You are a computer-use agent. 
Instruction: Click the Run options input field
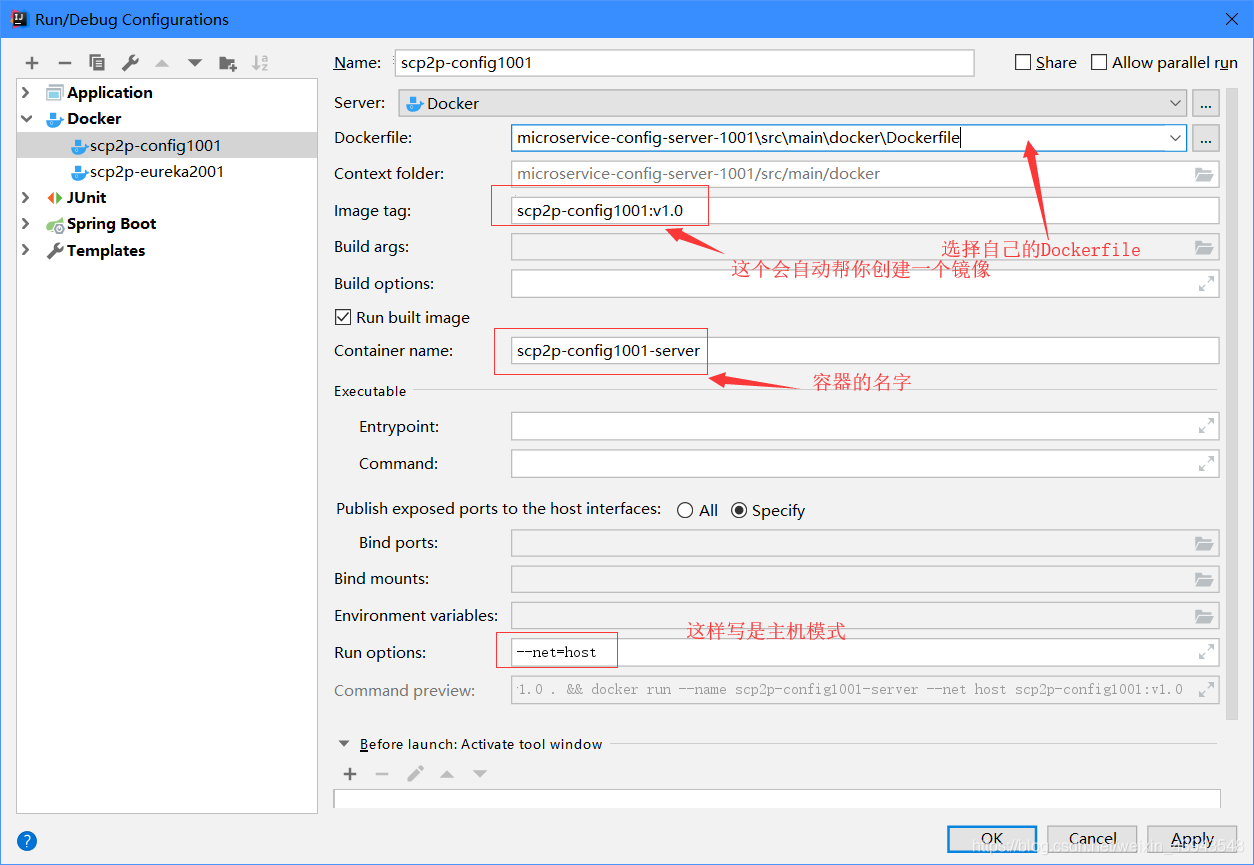[x=865, y=653]
